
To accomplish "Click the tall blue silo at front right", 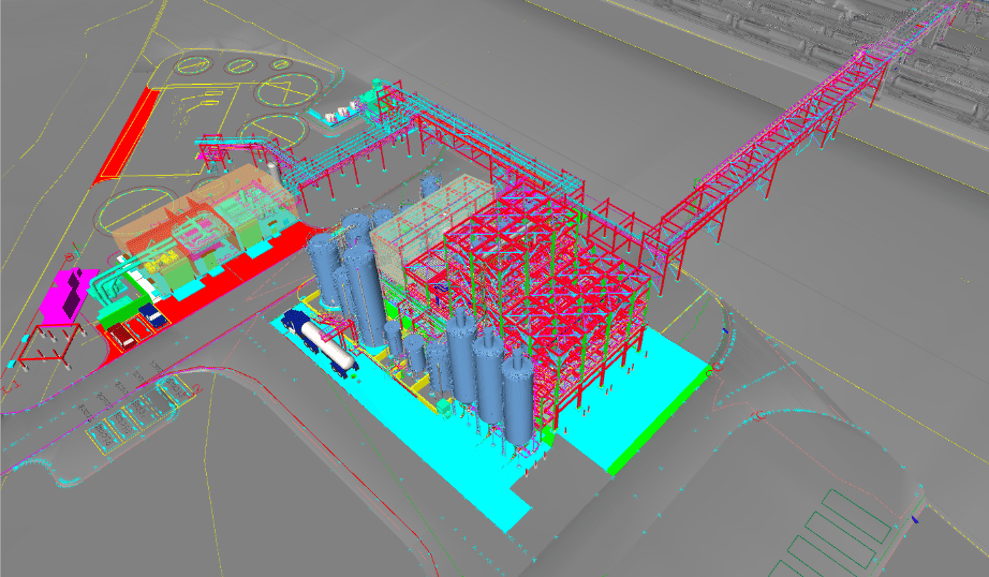I will pos(518,395).
